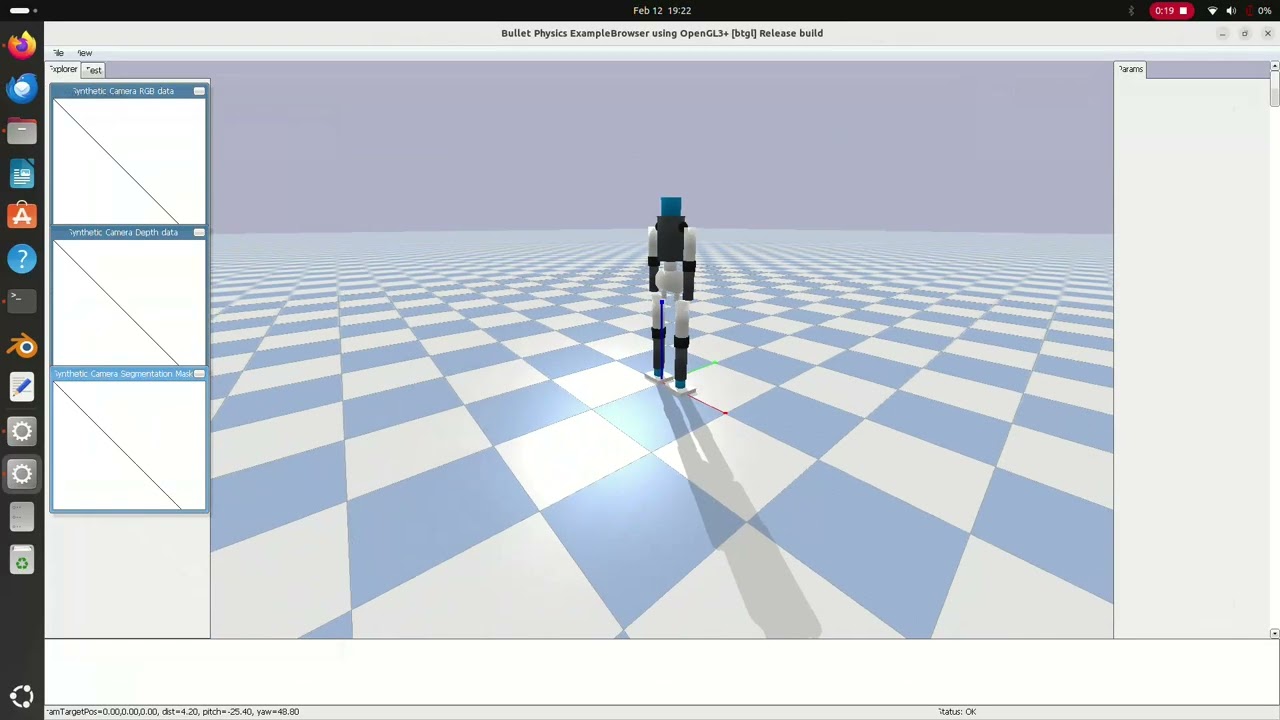Click the Synthetic Camera Depth data title-bar button
The height and width of the screenshot is (720, 1280).
[199, 232]
